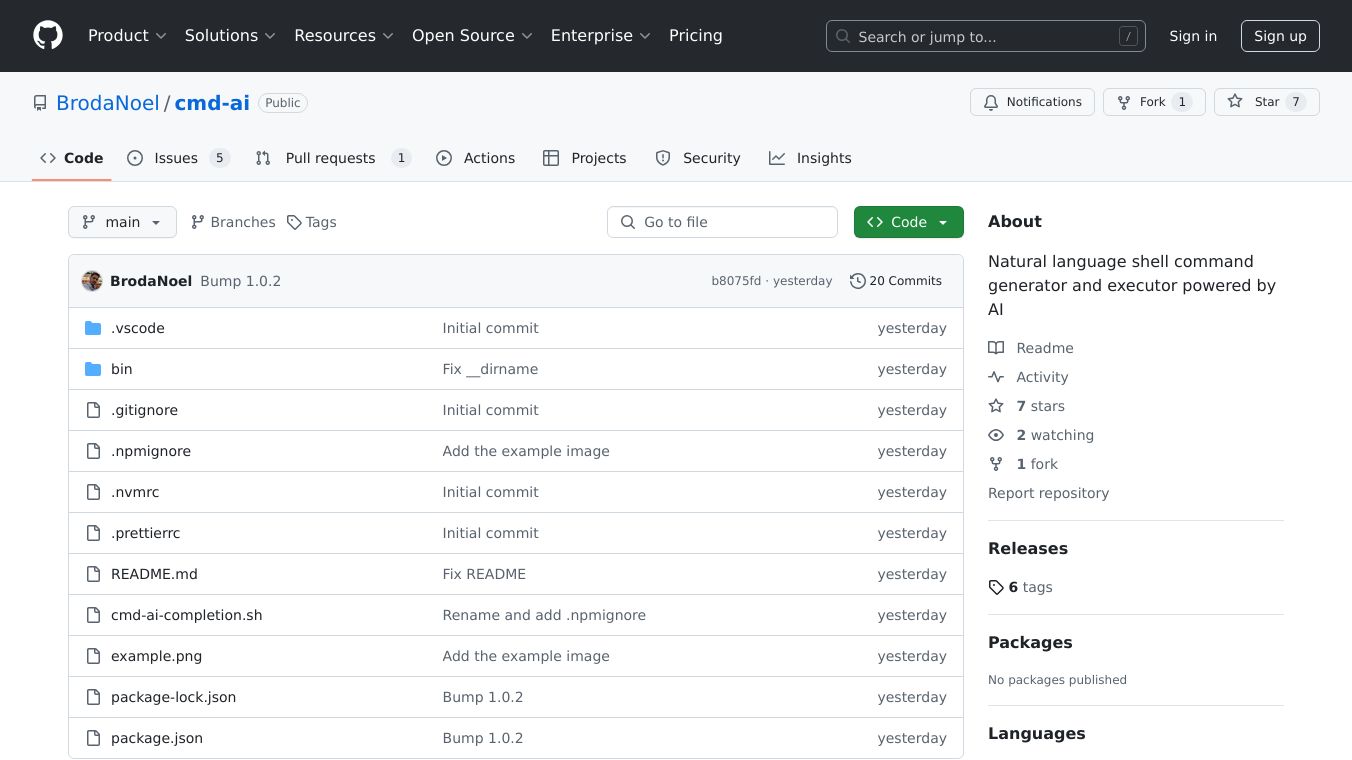Image resolution: width=1352 pixels, height=760 pixels.
Task: Open the Tags list
Action: [311, 222]
